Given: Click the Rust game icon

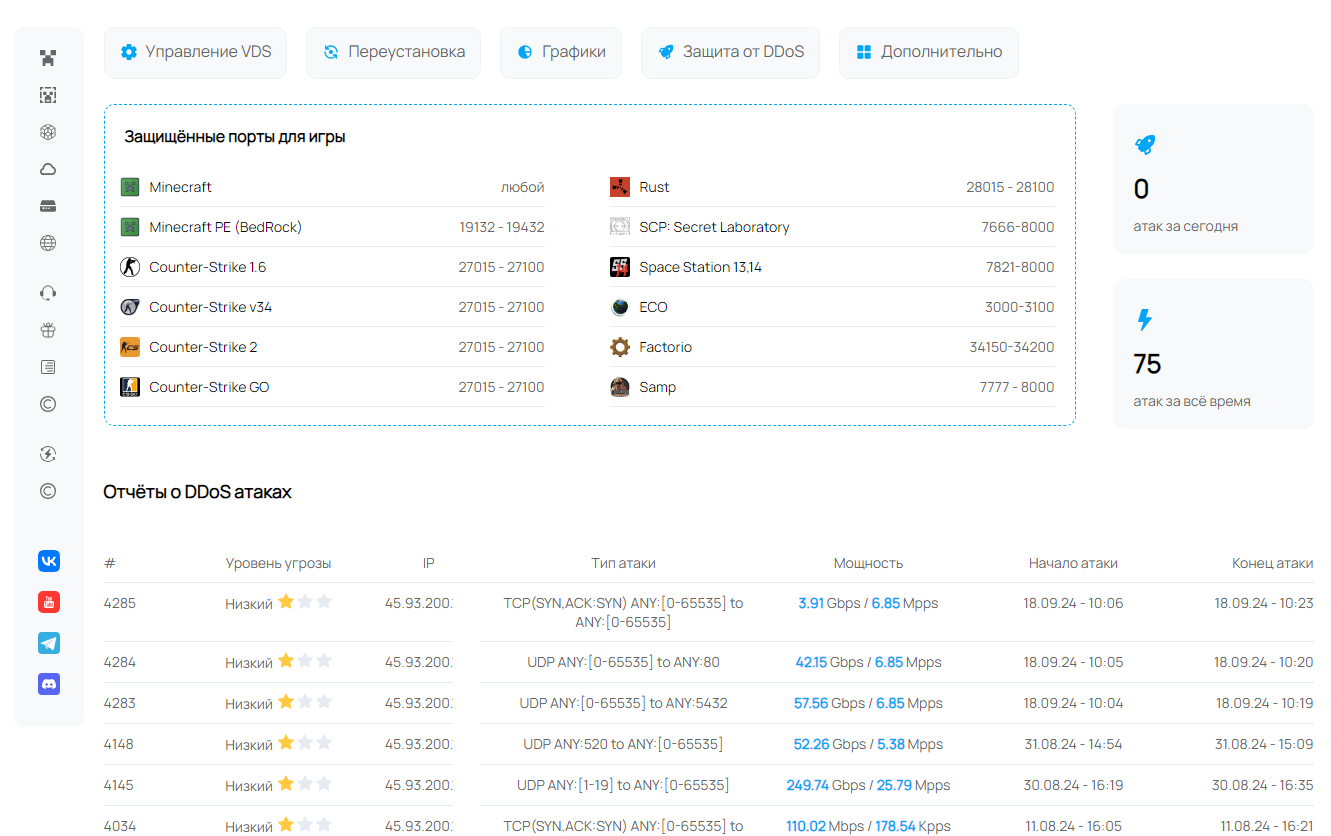Looking at the screenshot, I should pos(620,187).
